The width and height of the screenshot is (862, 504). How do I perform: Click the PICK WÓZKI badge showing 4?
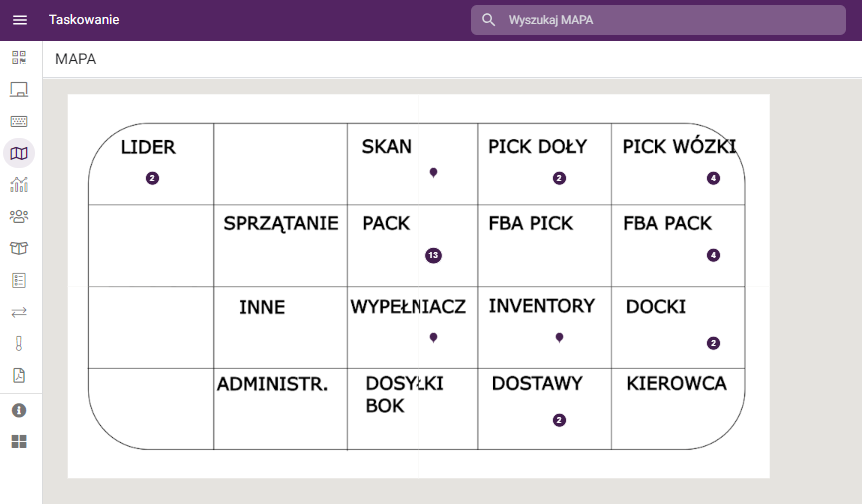(713, 179)
